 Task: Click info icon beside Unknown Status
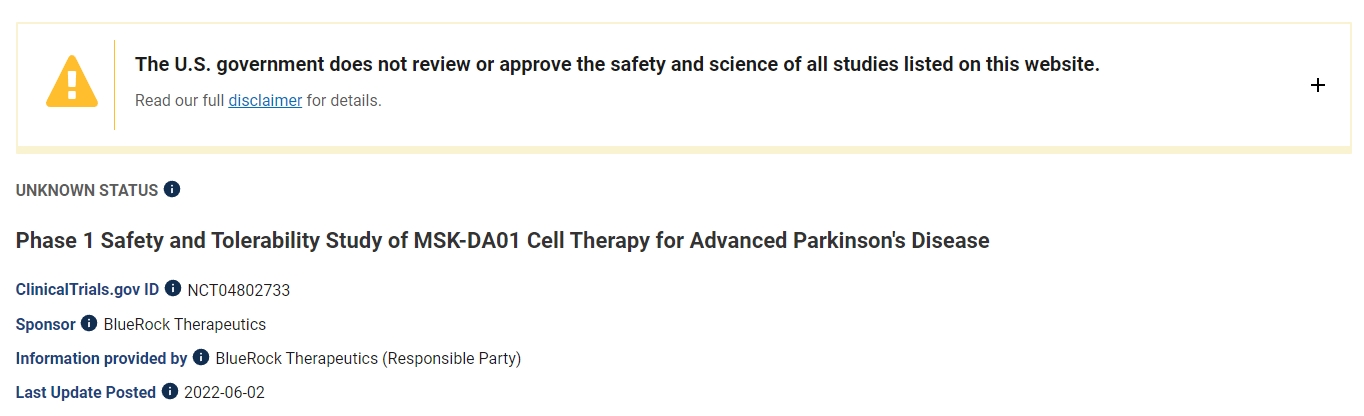pyautogui.click(x=172, y=189)
